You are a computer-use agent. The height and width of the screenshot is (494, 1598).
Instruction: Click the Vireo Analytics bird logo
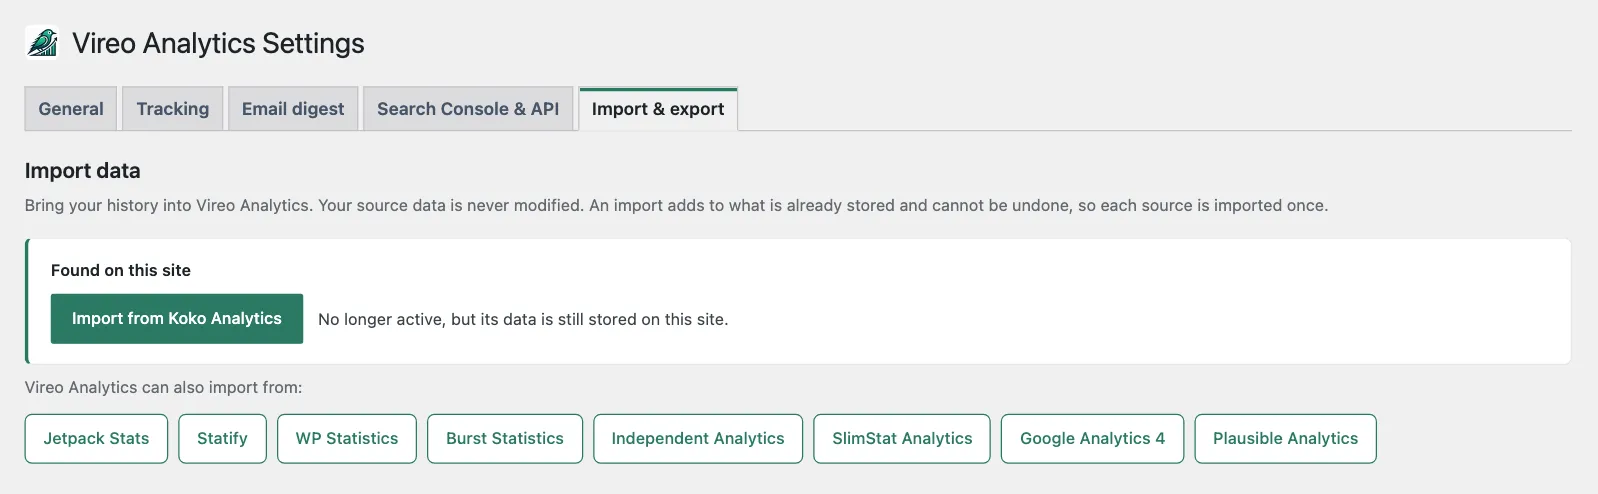42,43
